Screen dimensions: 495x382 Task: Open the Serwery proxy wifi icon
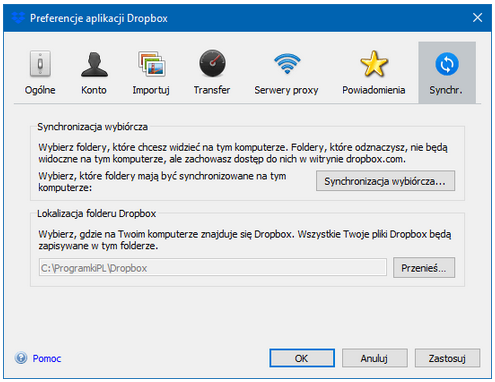[287, 64]
